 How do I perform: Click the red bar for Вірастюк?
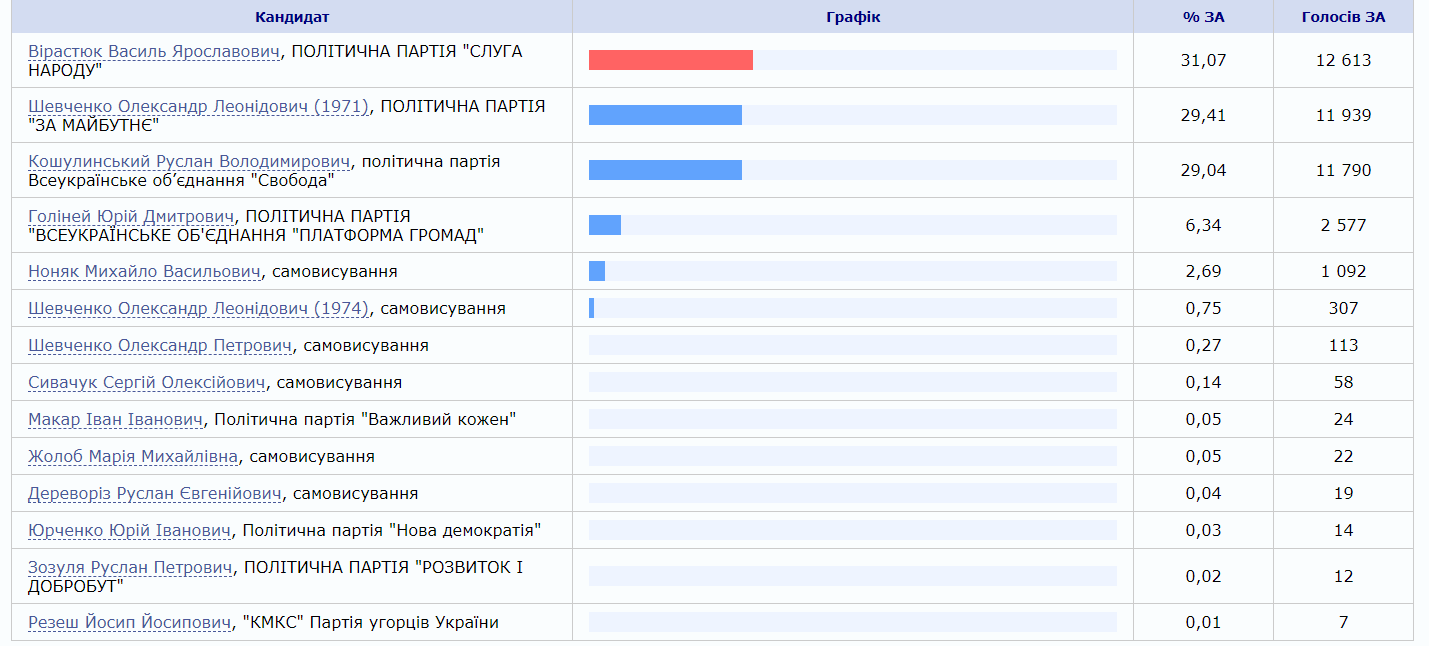point(670,60)
